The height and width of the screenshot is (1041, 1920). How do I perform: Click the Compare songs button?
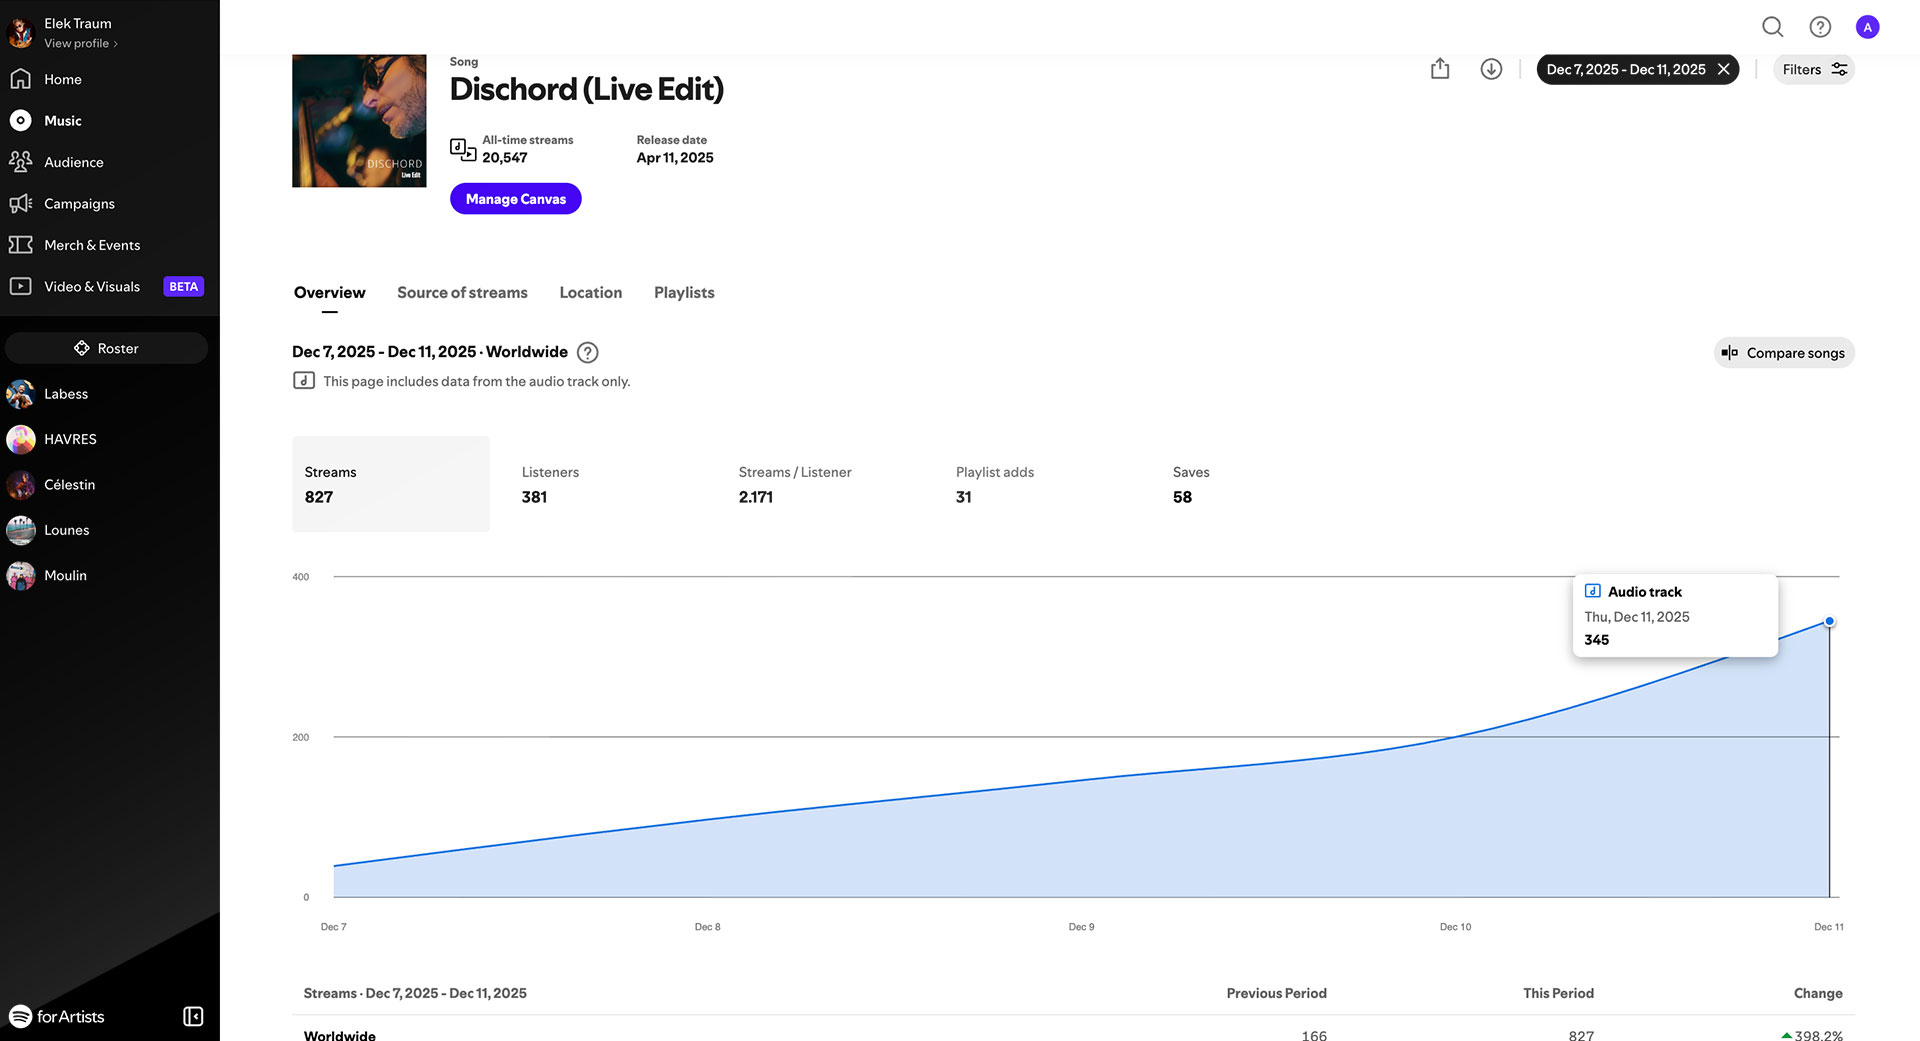1783,353
